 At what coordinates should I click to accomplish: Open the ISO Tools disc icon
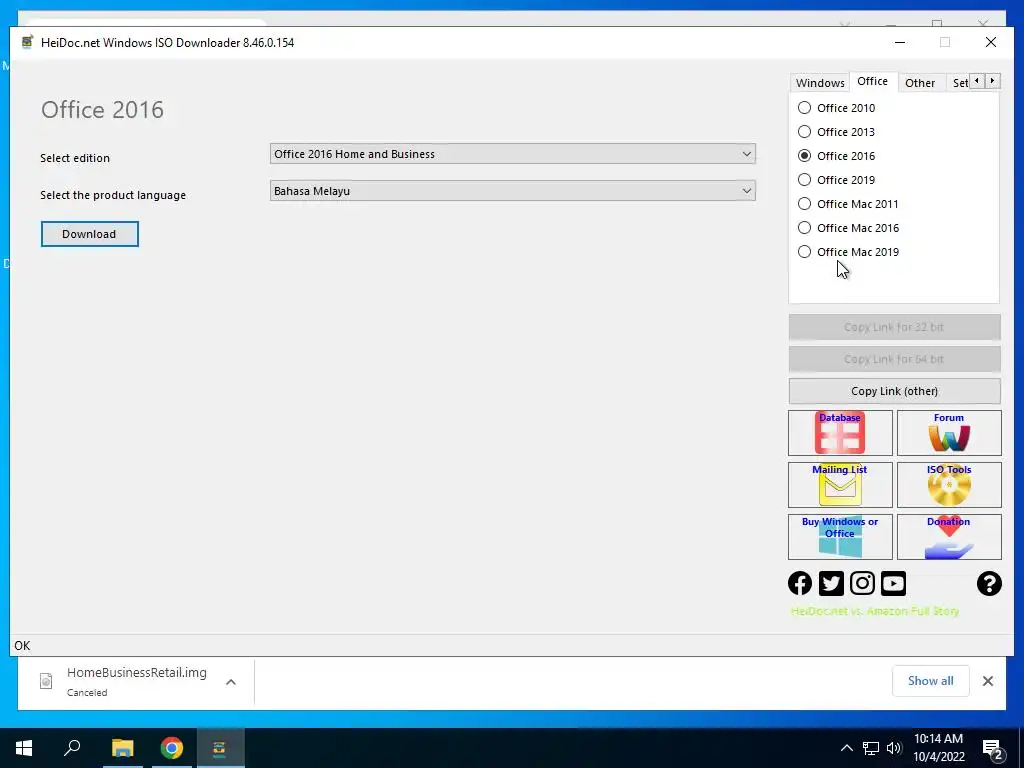pyautogui.click(x=949, y=485)
